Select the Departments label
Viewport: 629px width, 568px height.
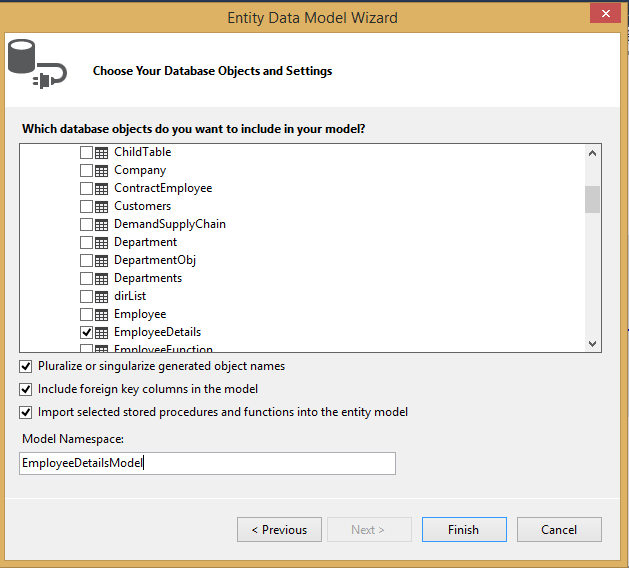(148, 278)
